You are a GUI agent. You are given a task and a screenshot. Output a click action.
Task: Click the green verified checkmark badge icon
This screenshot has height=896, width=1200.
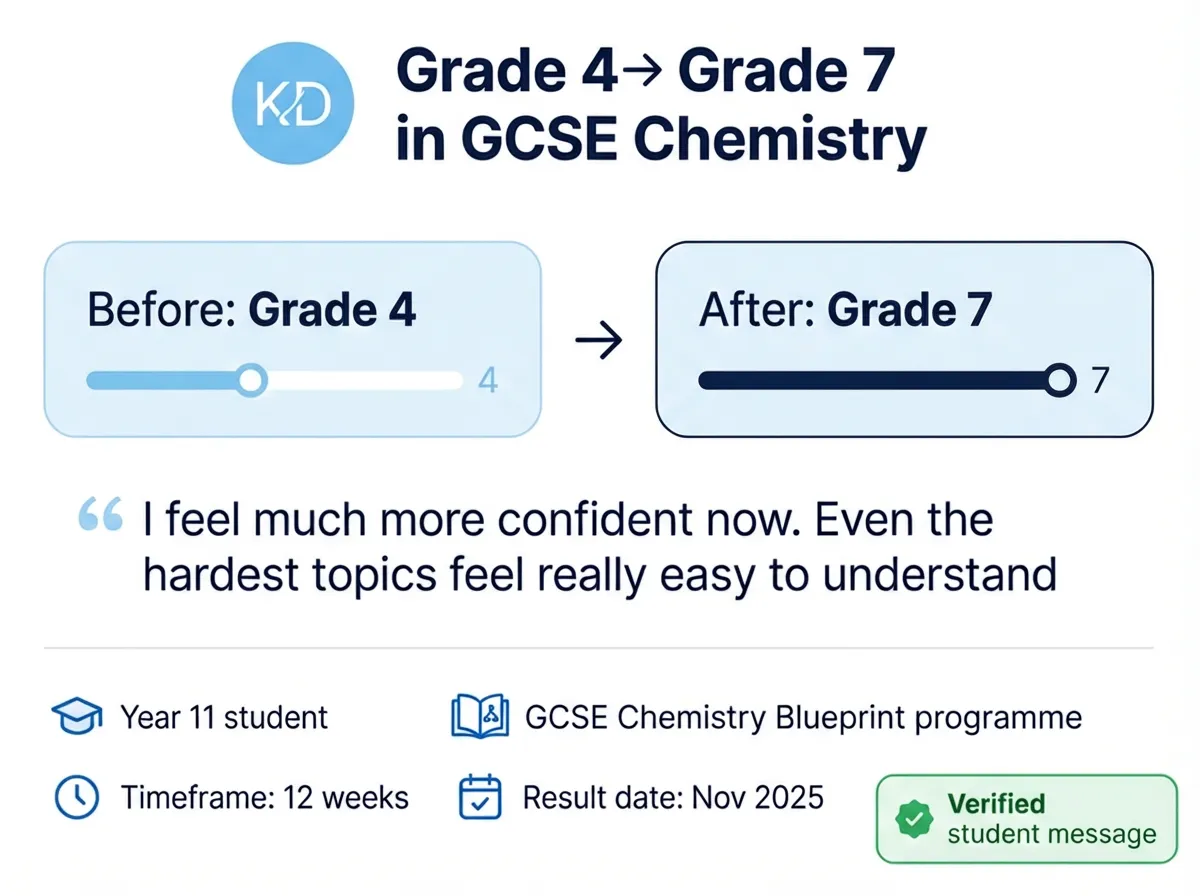(x=913, y=820)
